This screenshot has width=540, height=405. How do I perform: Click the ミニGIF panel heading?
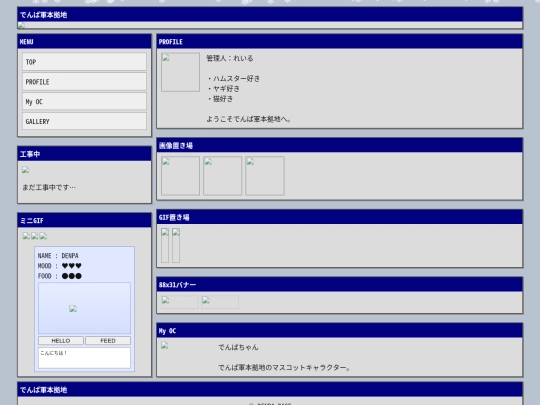point(31,220)
